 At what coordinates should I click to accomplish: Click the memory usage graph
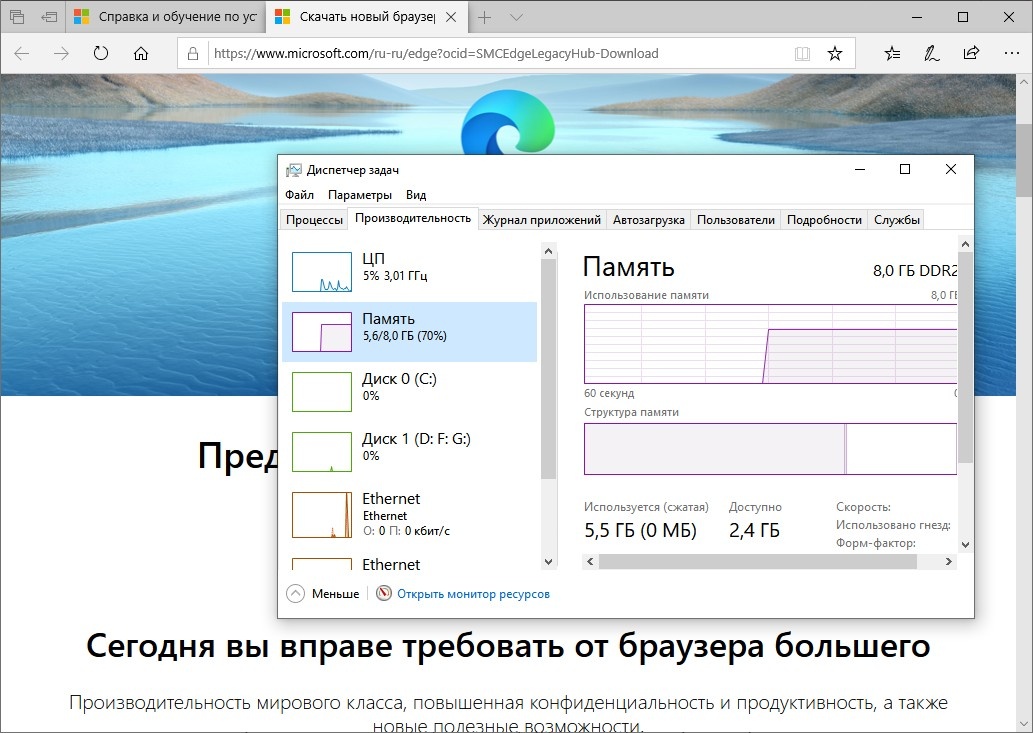point(770,344)
